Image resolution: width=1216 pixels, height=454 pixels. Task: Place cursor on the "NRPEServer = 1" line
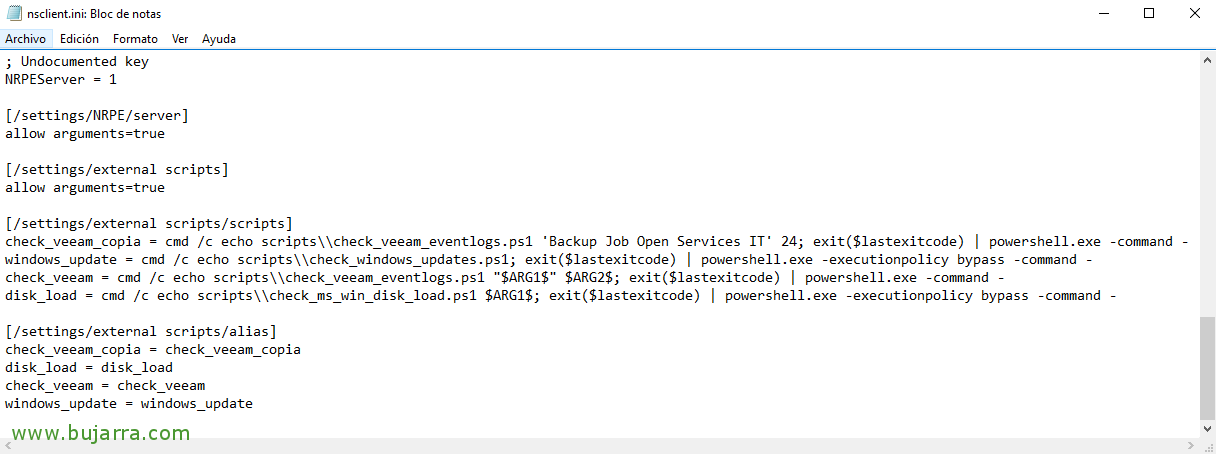(x=61, y=79)
